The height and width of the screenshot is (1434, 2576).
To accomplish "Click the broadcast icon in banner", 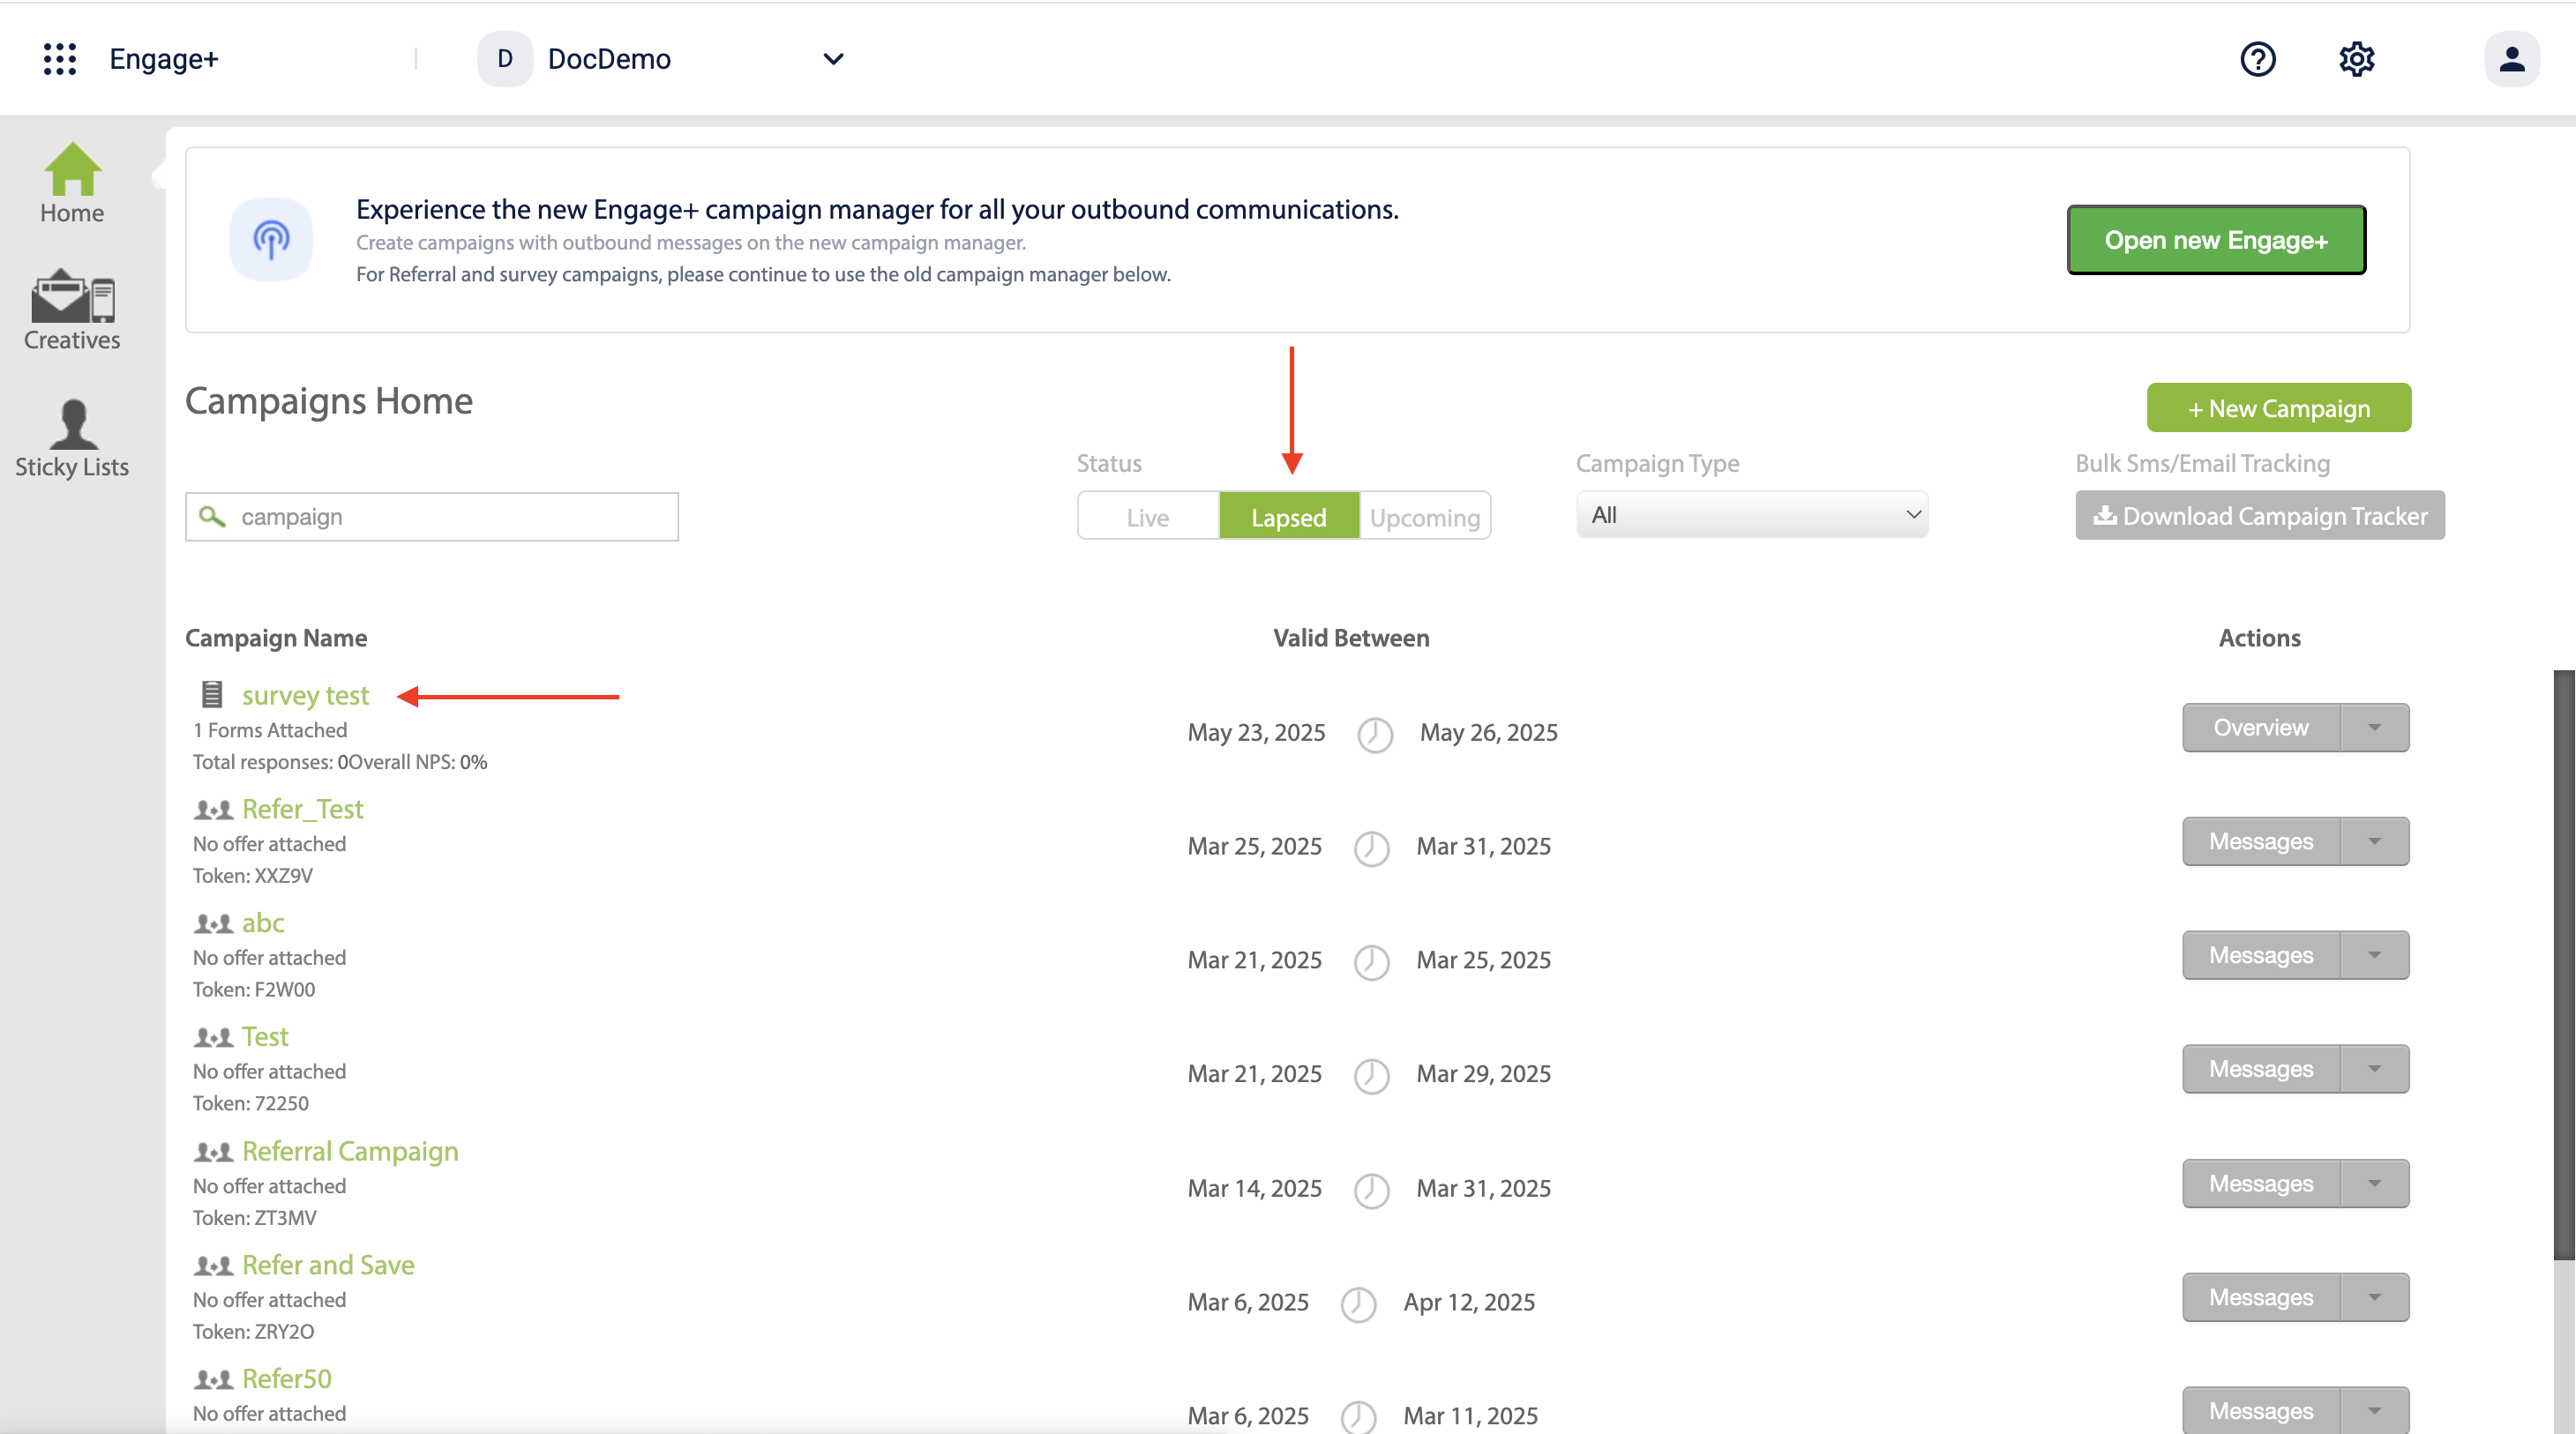I will pyautogui.click(x=271, y=239).
